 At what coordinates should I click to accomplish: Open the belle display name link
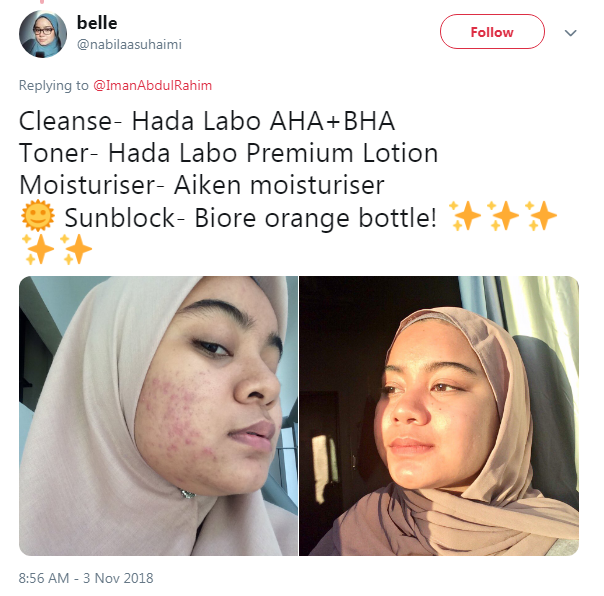(97, 23)
